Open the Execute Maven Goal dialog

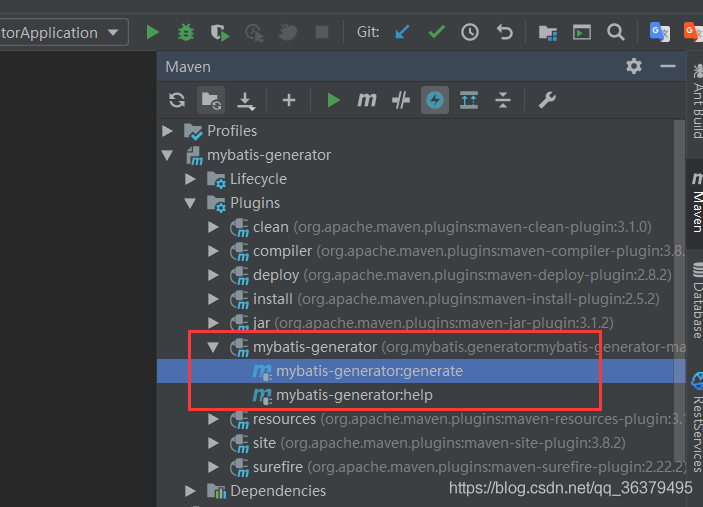tap(367, 100)
